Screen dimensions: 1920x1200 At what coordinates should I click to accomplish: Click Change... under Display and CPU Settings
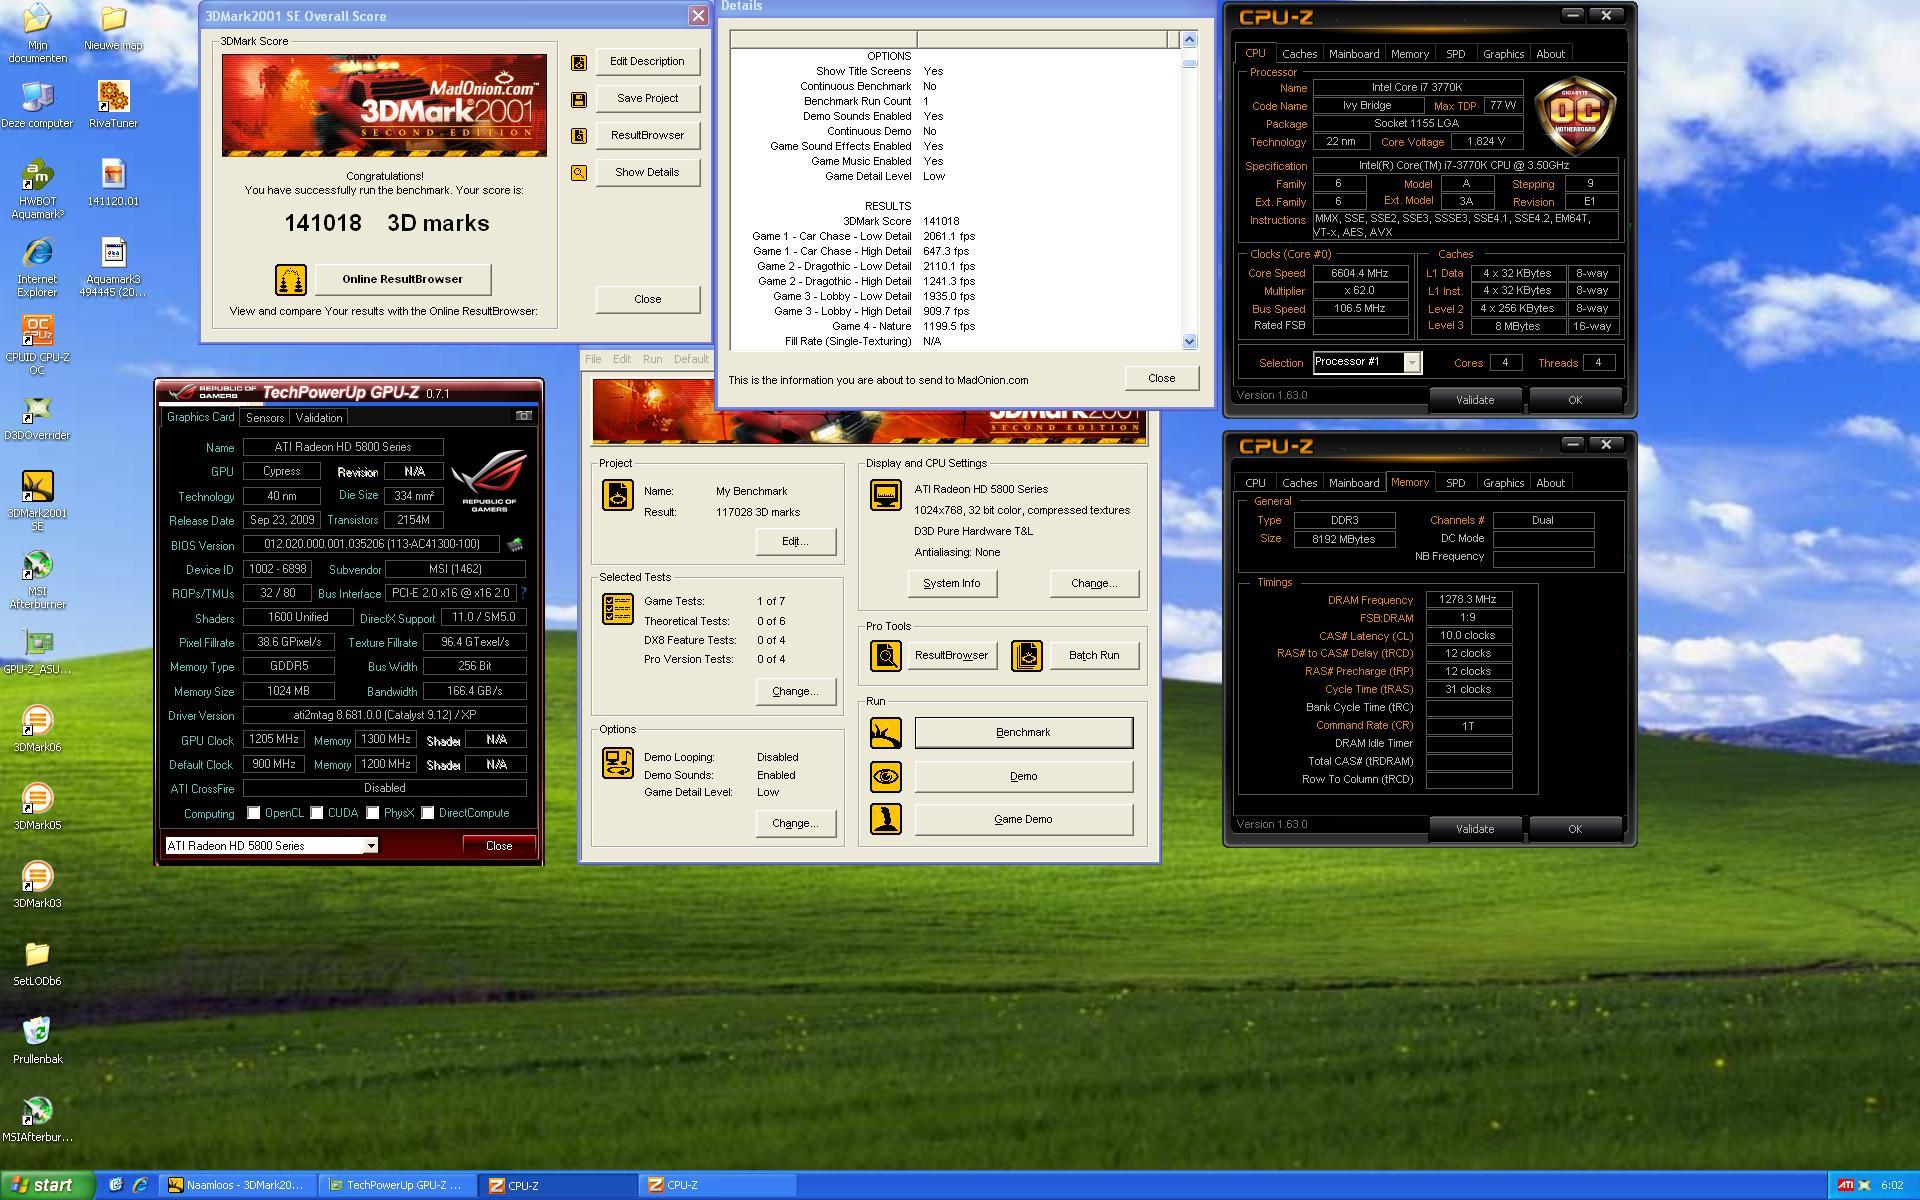tap(1094, 584)
